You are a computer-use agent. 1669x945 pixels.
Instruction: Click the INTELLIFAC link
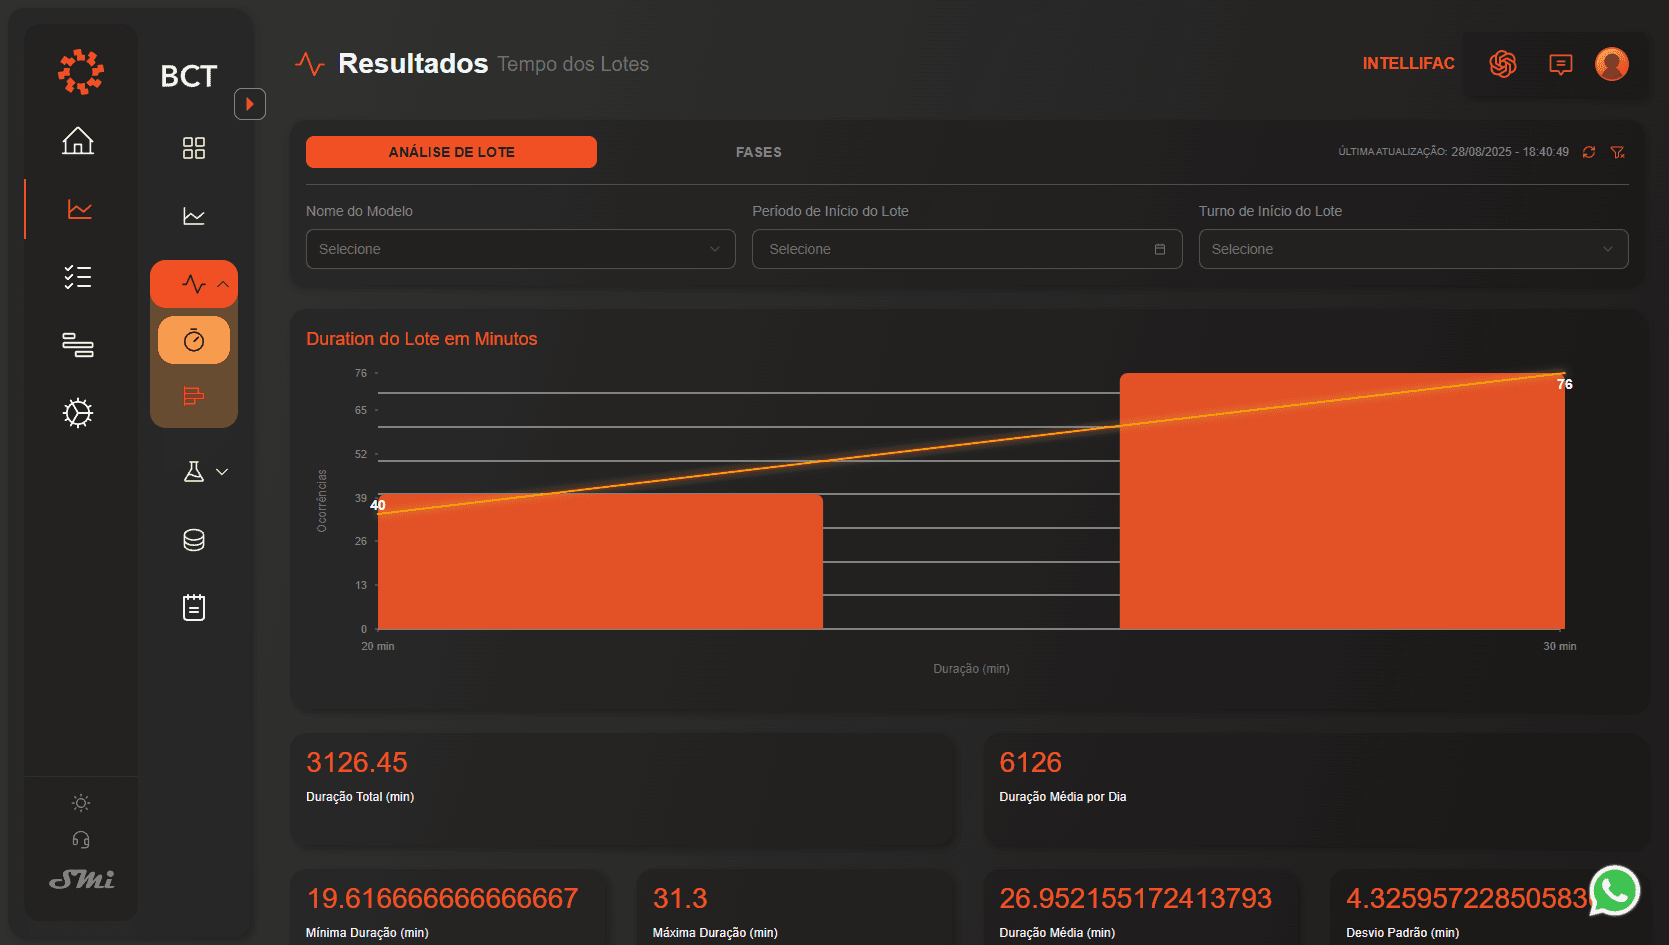pyautogui.click(x=1408, y=64)
